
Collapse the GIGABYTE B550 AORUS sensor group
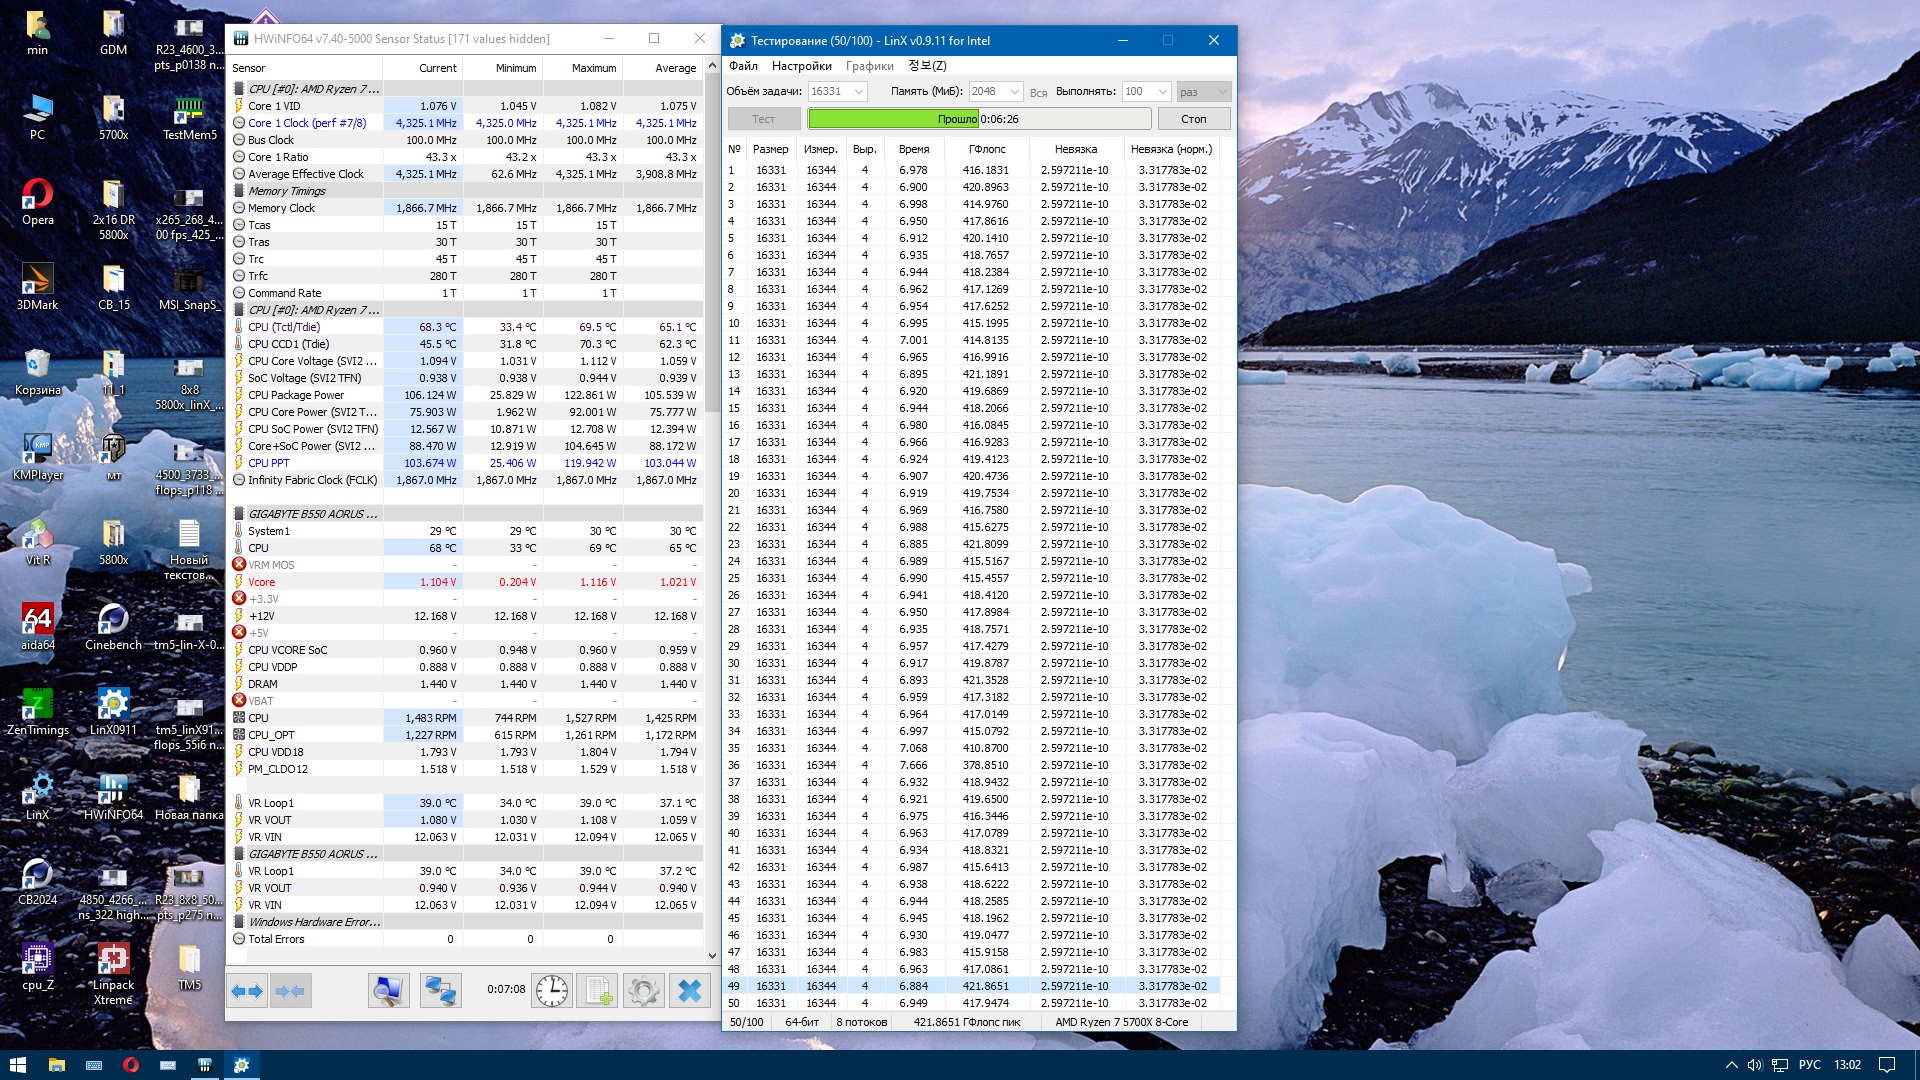(x=312, y=514)
